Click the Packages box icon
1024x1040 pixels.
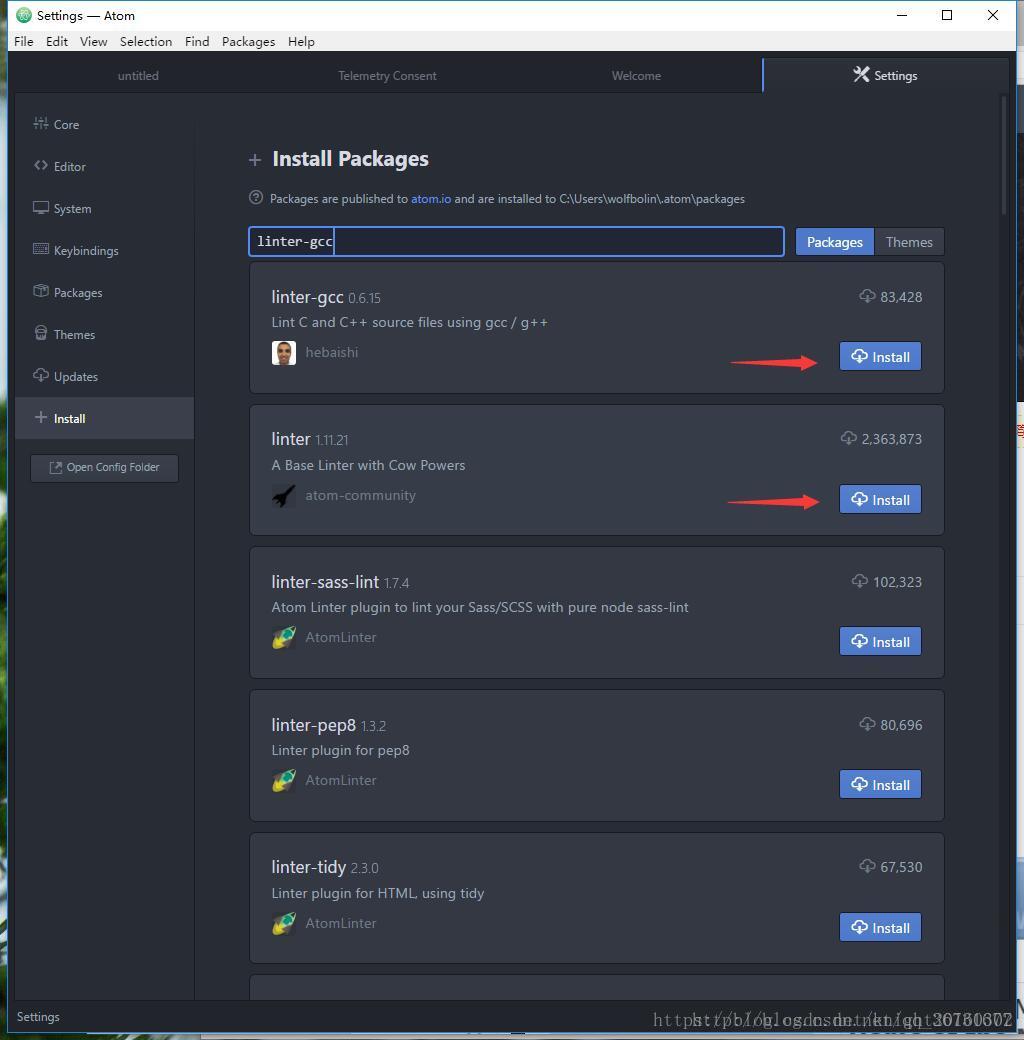click(41, 291)
